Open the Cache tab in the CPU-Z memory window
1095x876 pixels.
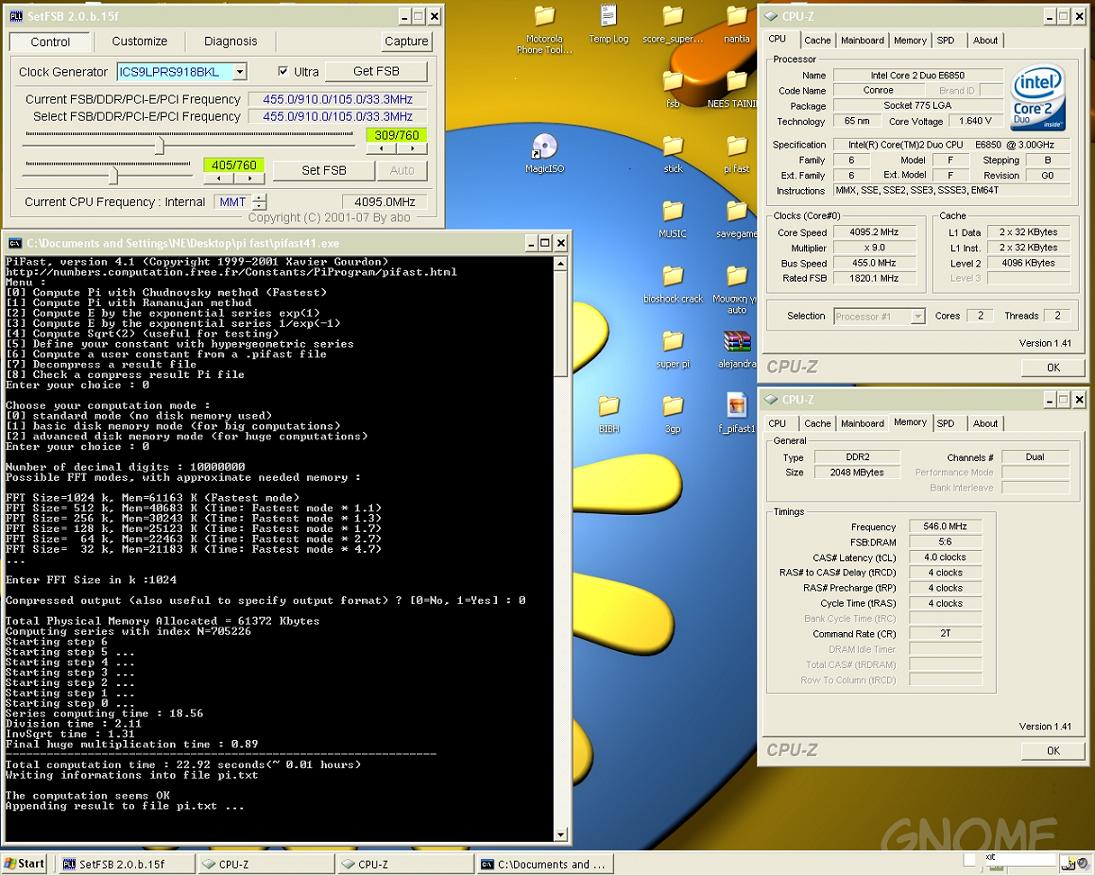pos(817,423)
